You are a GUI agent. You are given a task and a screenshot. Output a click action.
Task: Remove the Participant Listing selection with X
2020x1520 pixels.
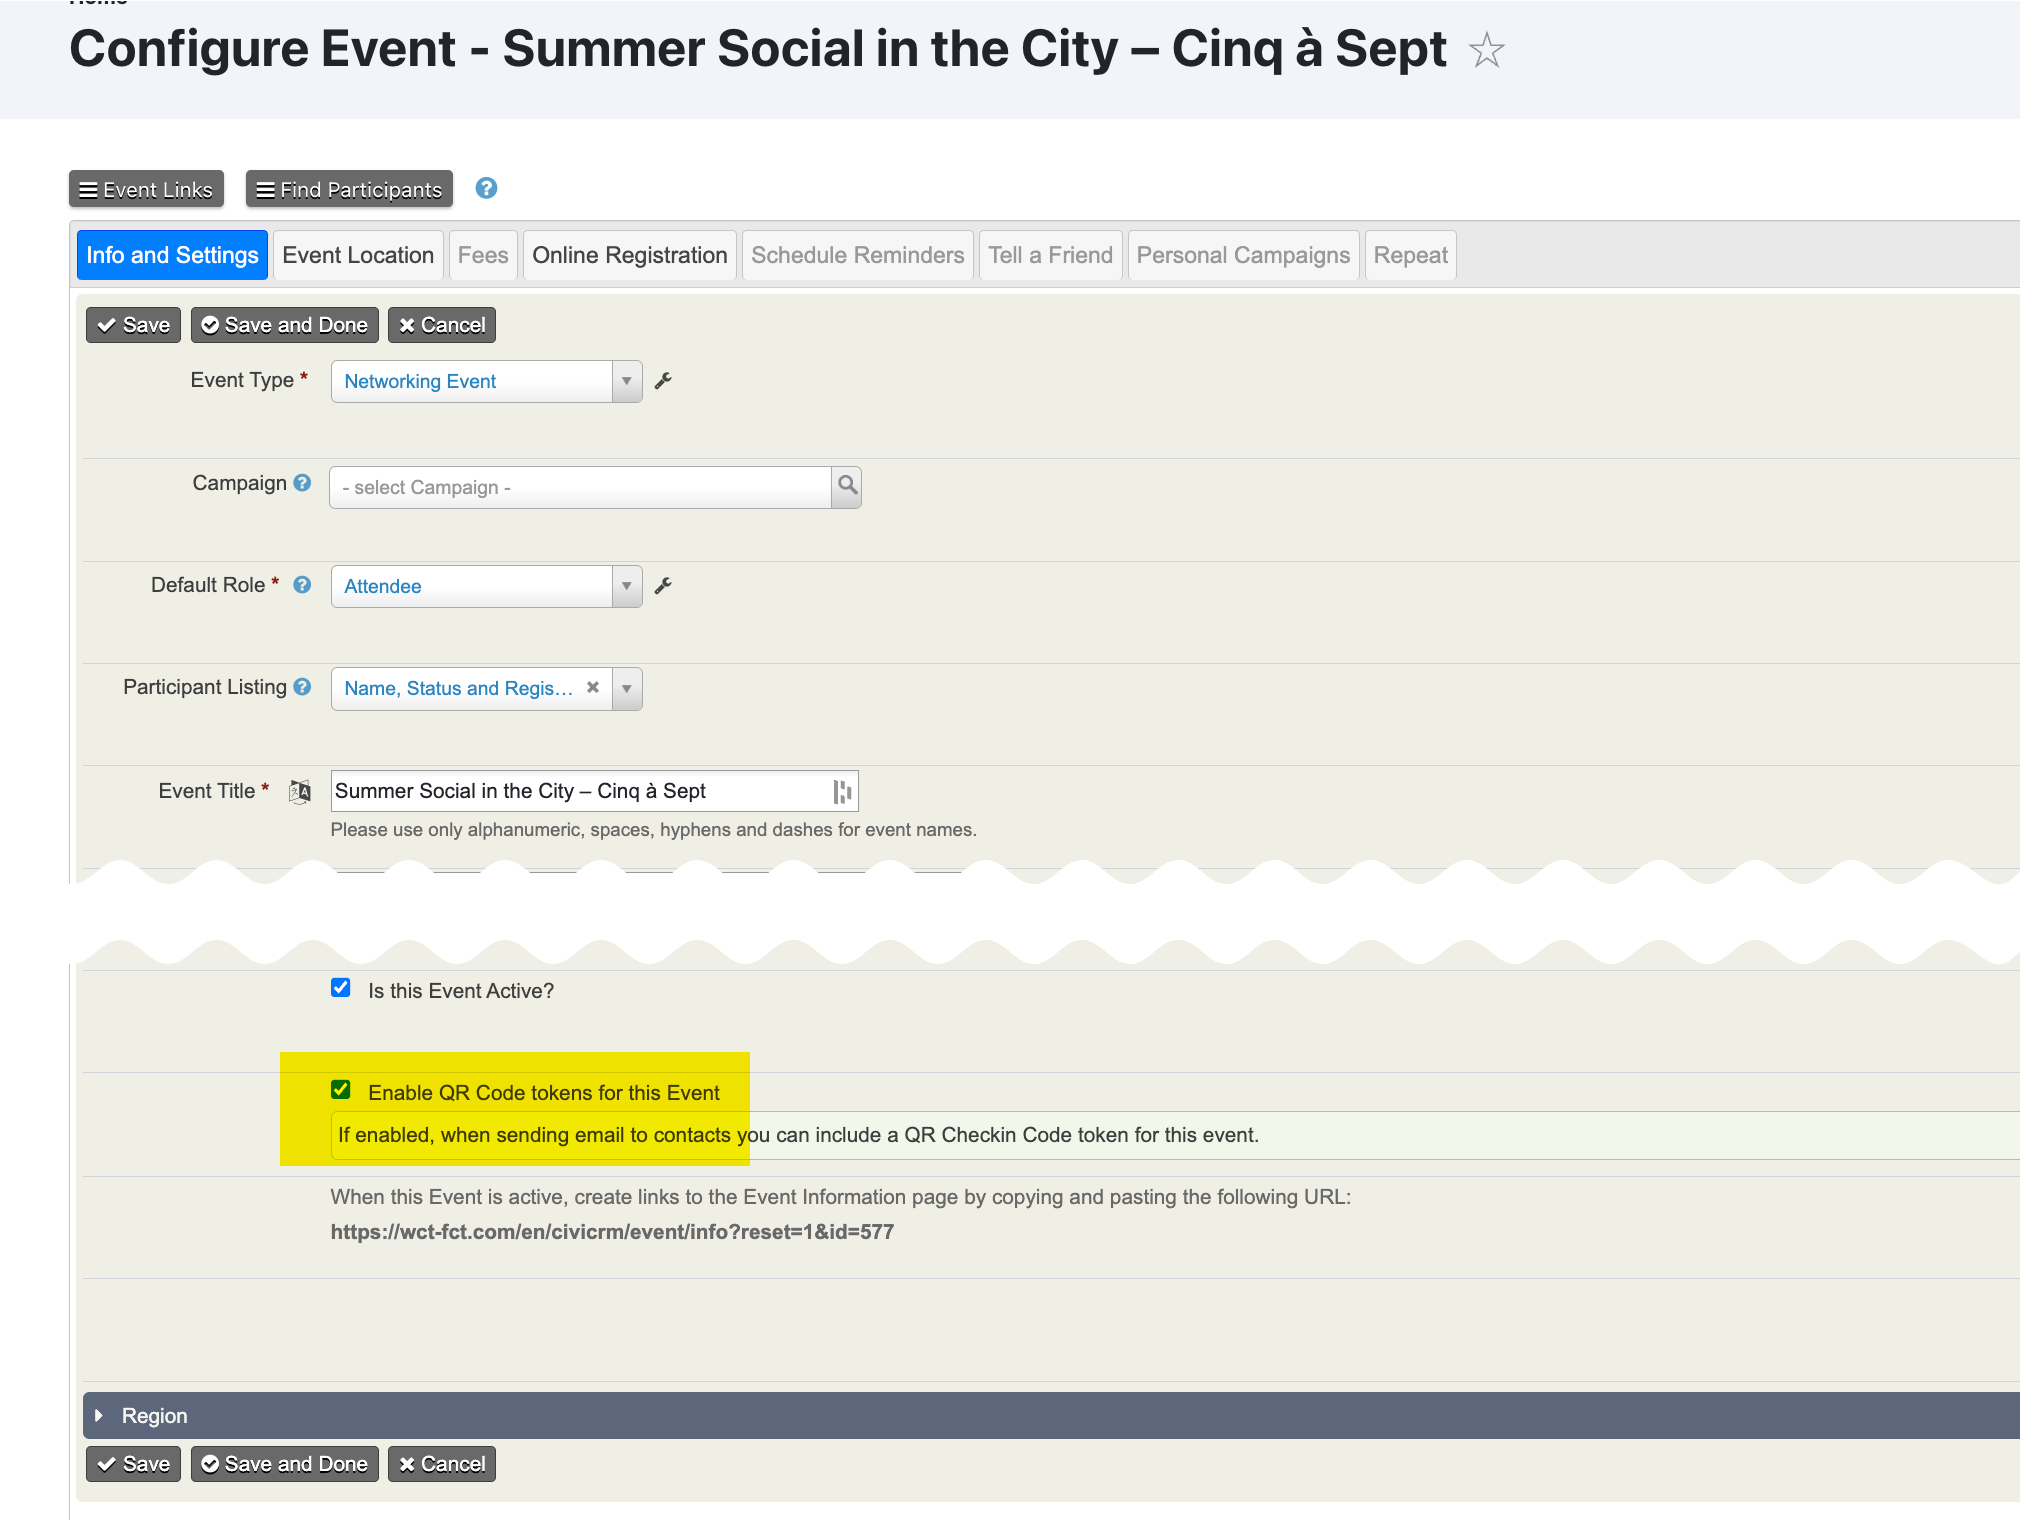tap(594, 688)
